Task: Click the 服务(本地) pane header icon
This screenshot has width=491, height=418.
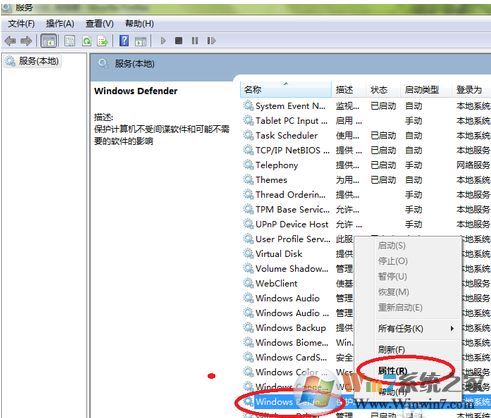Action: click(103, 64)
